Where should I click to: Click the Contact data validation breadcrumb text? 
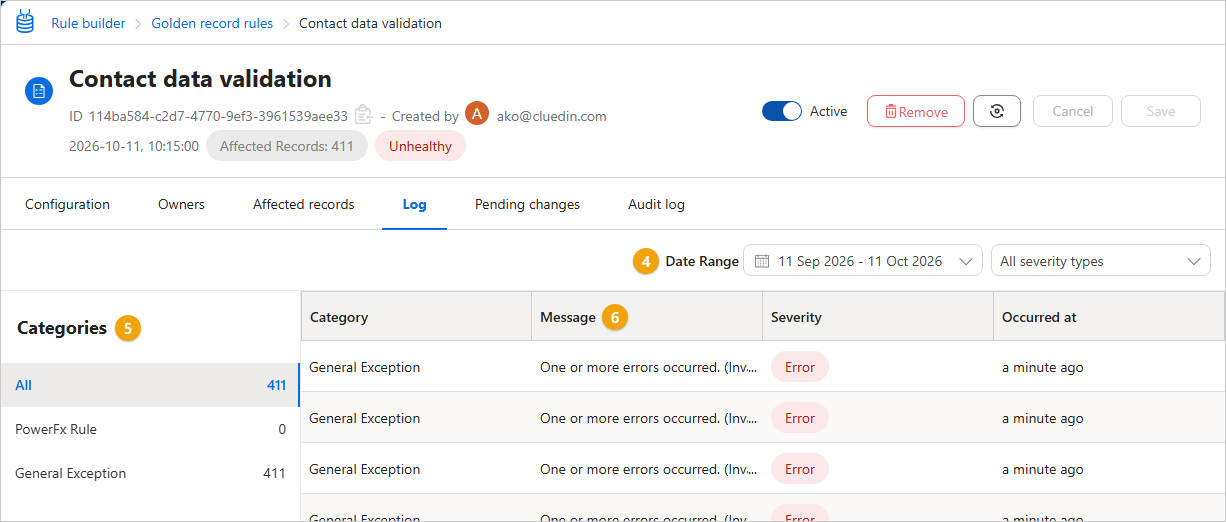click(x=370, y=23)
